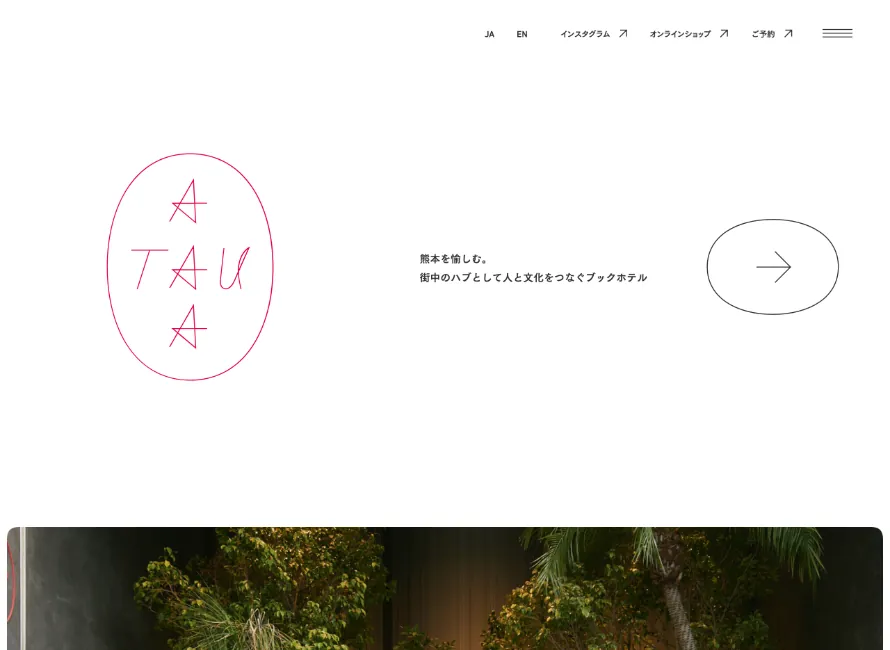This screenshot has width=890, height=650.
Task: Open the hamburger menu icon
Action: [x=837, y=33]
